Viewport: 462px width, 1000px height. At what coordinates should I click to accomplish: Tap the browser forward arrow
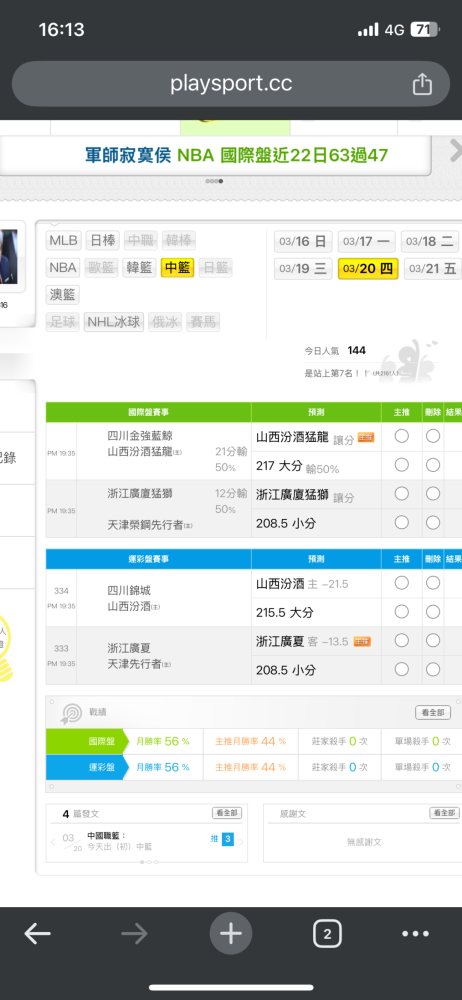pos(134,934)
